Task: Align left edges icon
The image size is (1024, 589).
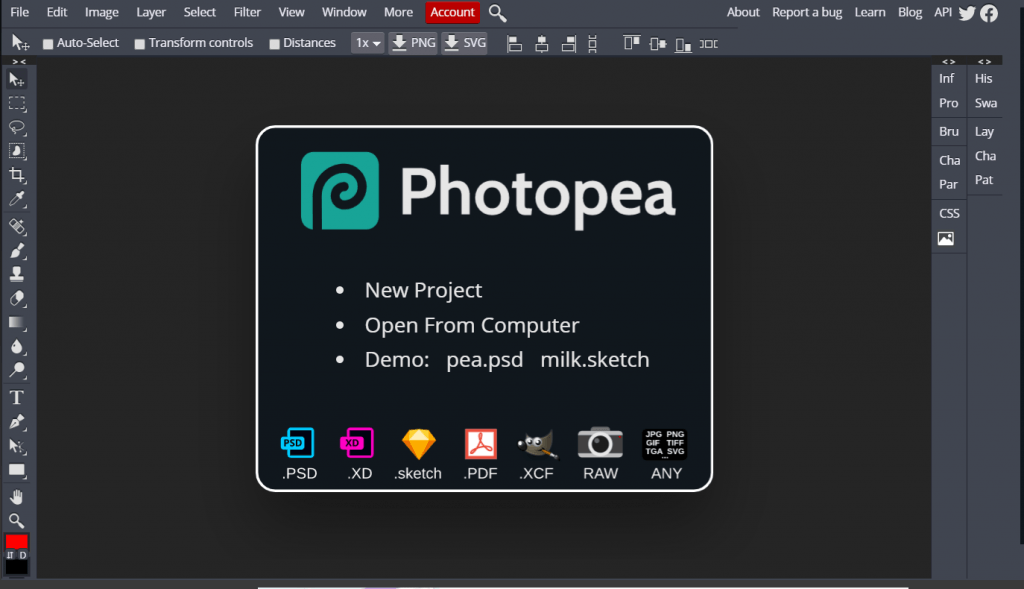Action: pyautogui.click(x=515, y=44)
